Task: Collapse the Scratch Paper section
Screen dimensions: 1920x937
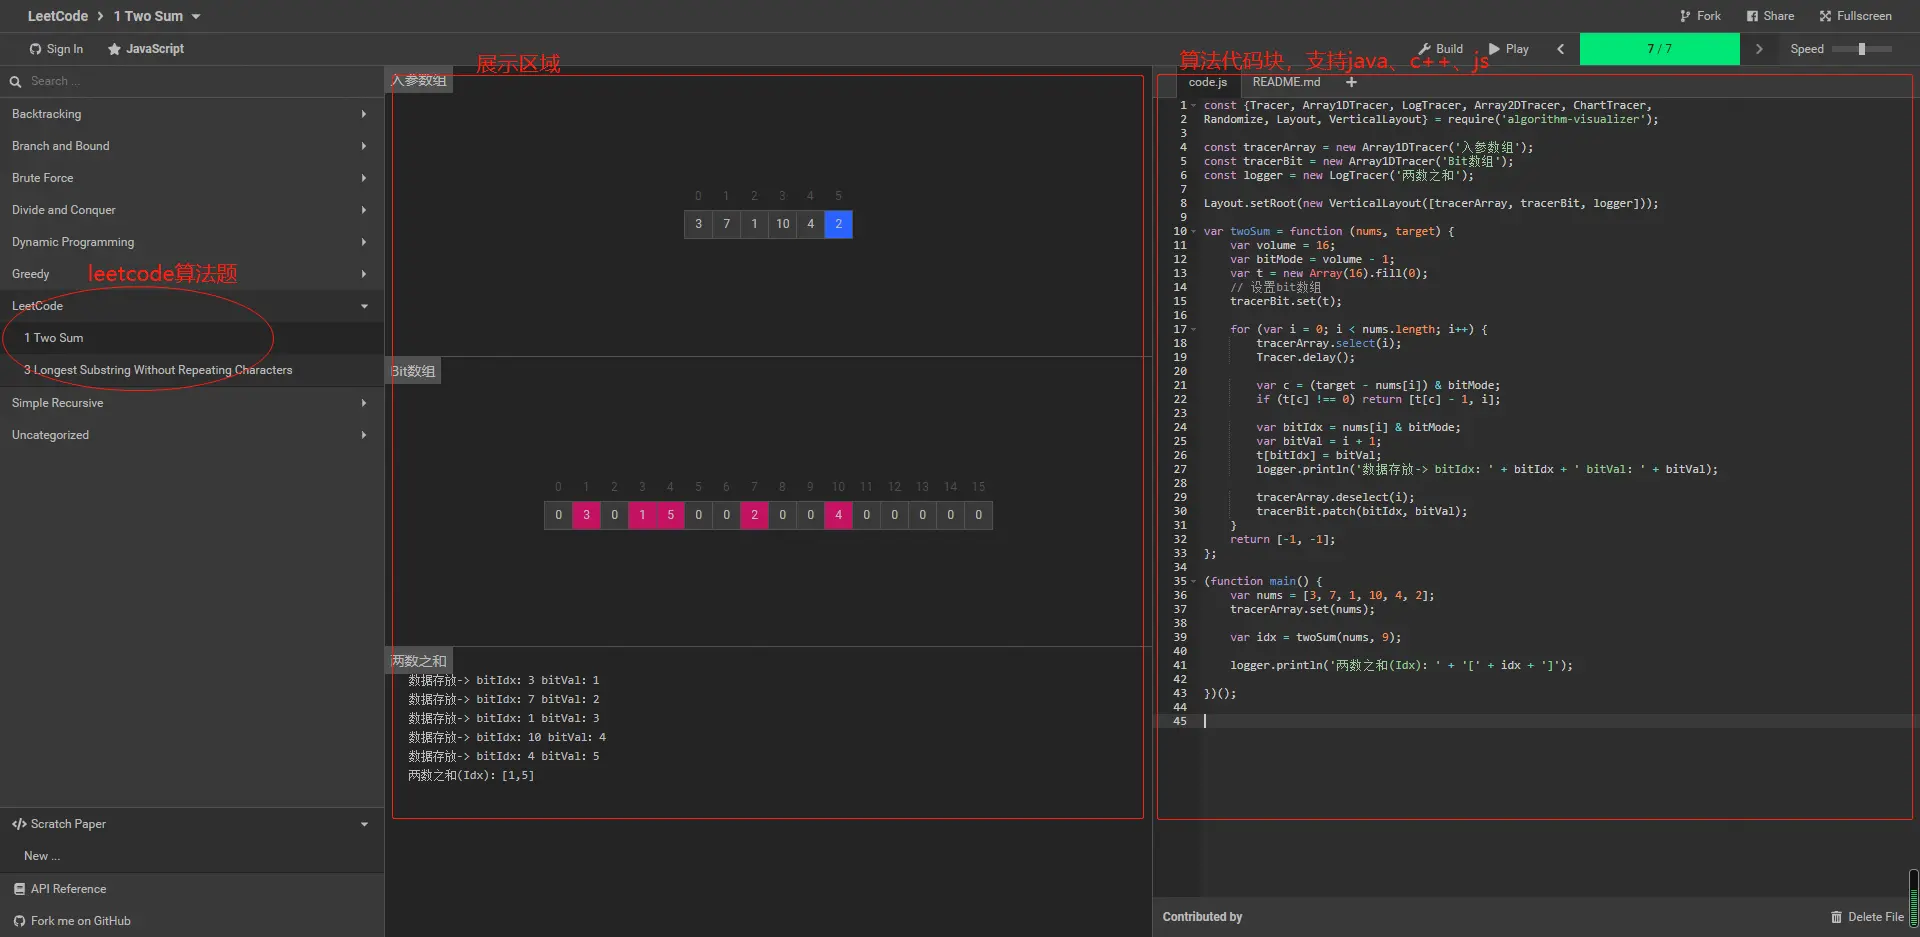Action: pos(190,824)
